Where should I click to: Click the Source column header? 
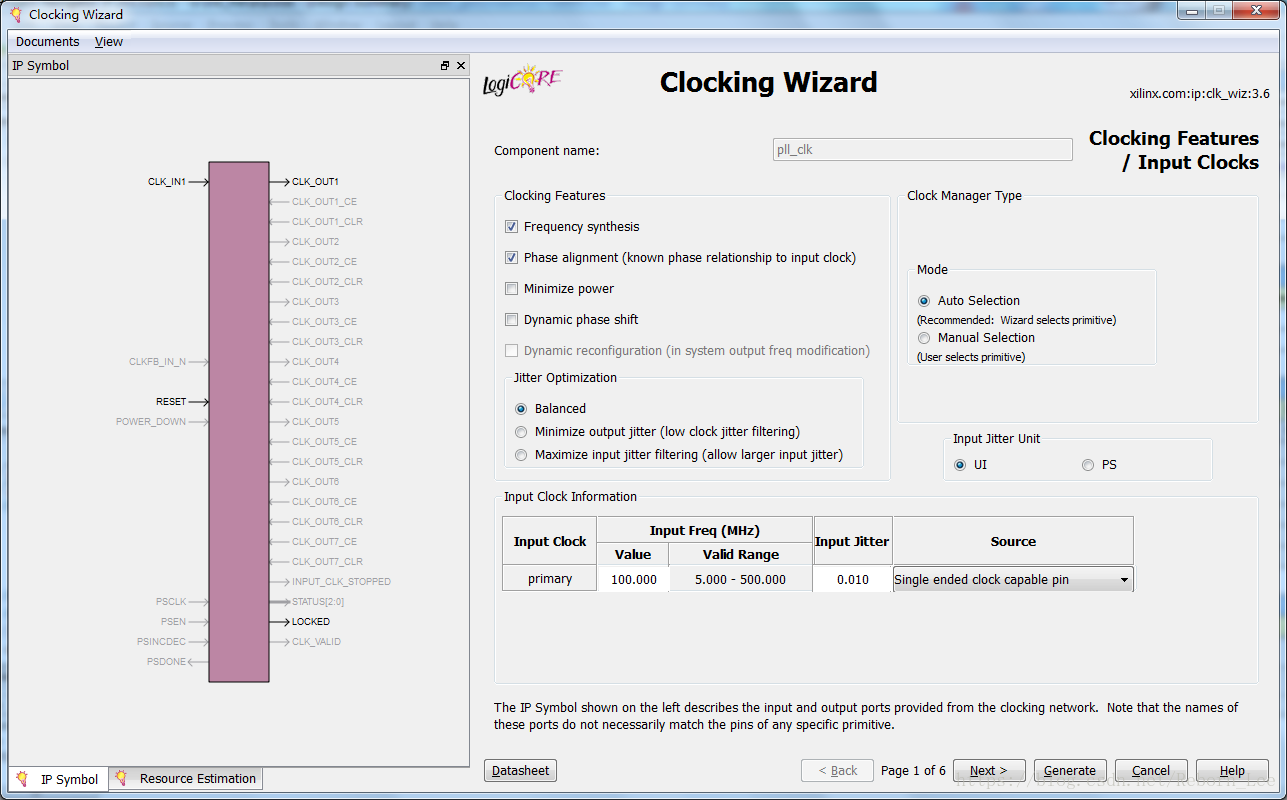1013,541
